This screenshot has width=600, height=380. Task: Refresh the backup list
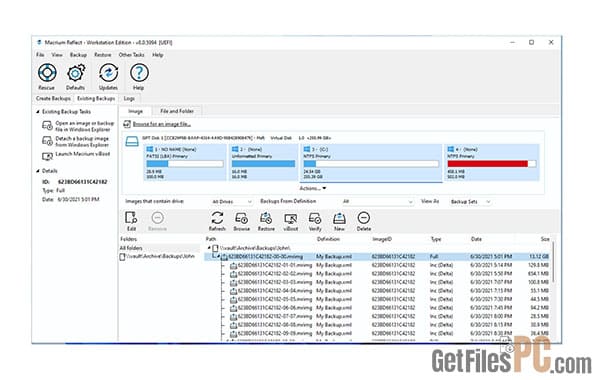tap(217, 218)
